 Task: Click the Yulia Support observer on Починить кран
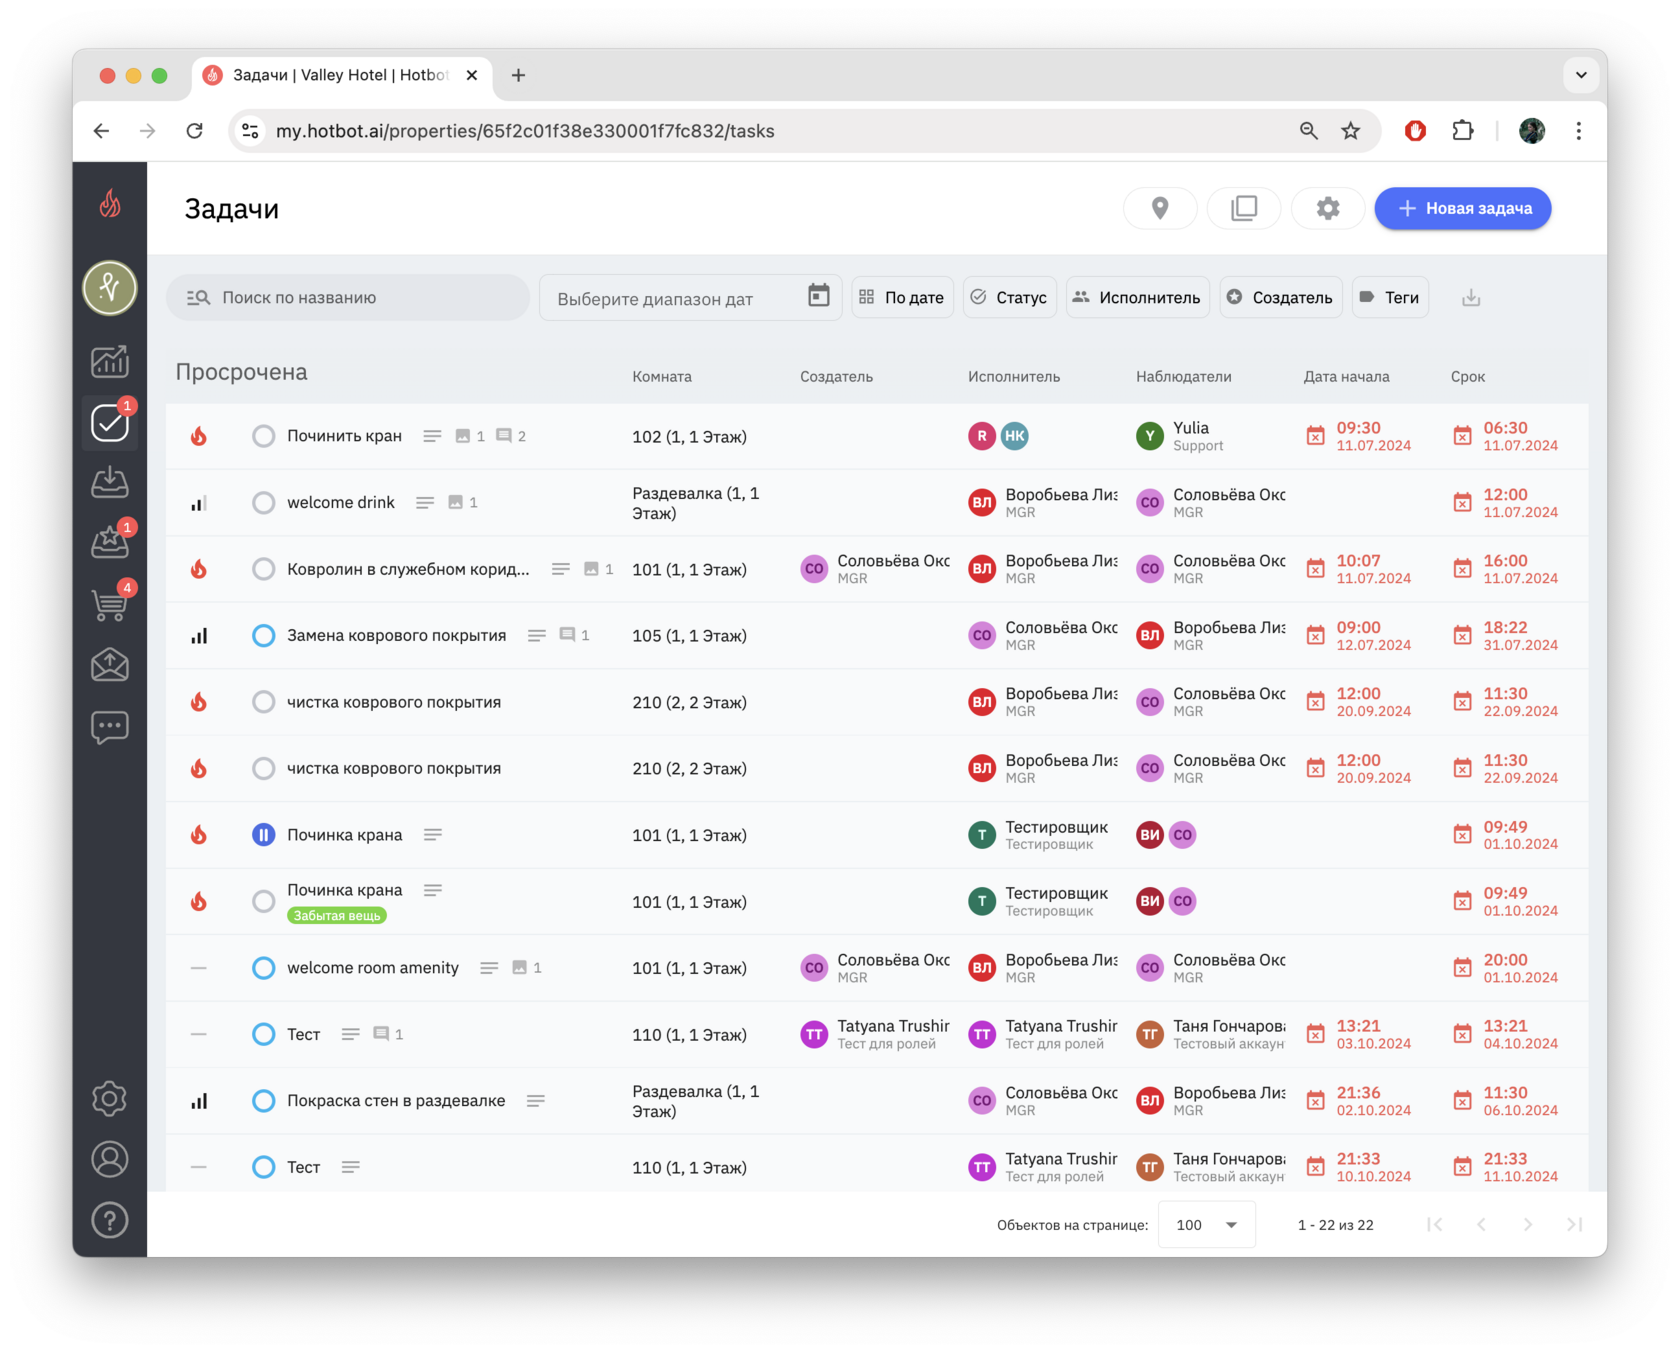[1180, 436]
